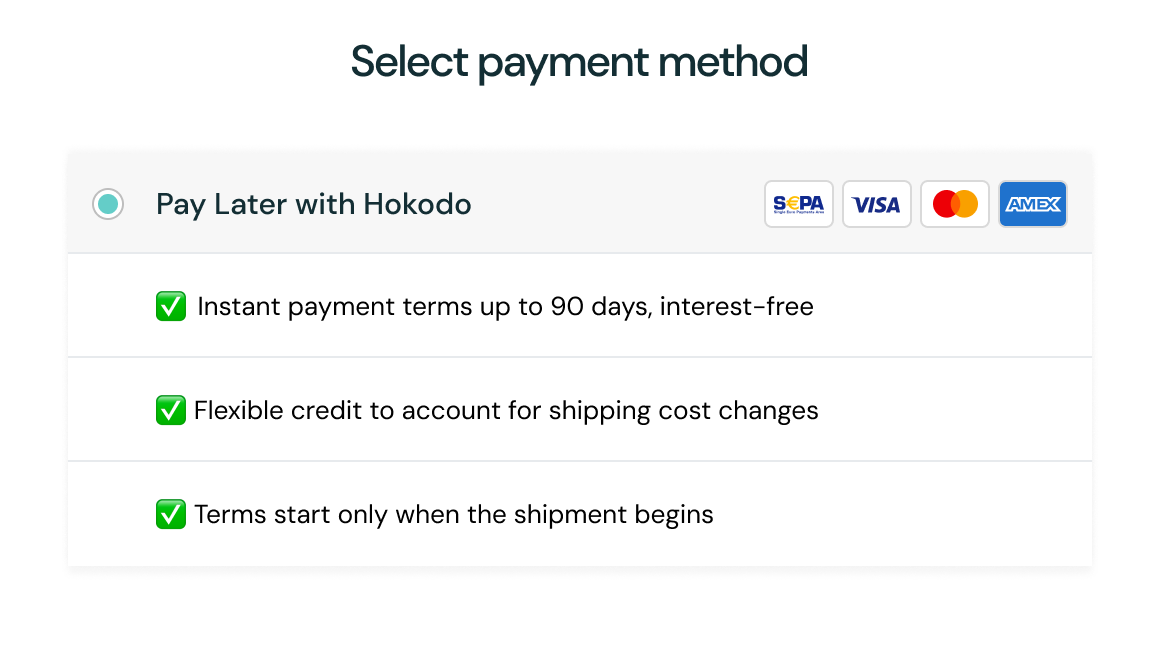Click the 'interest-free' text
Image resolution: width=1160 pixels, height=660 pixels.
[x=737, y=307]
